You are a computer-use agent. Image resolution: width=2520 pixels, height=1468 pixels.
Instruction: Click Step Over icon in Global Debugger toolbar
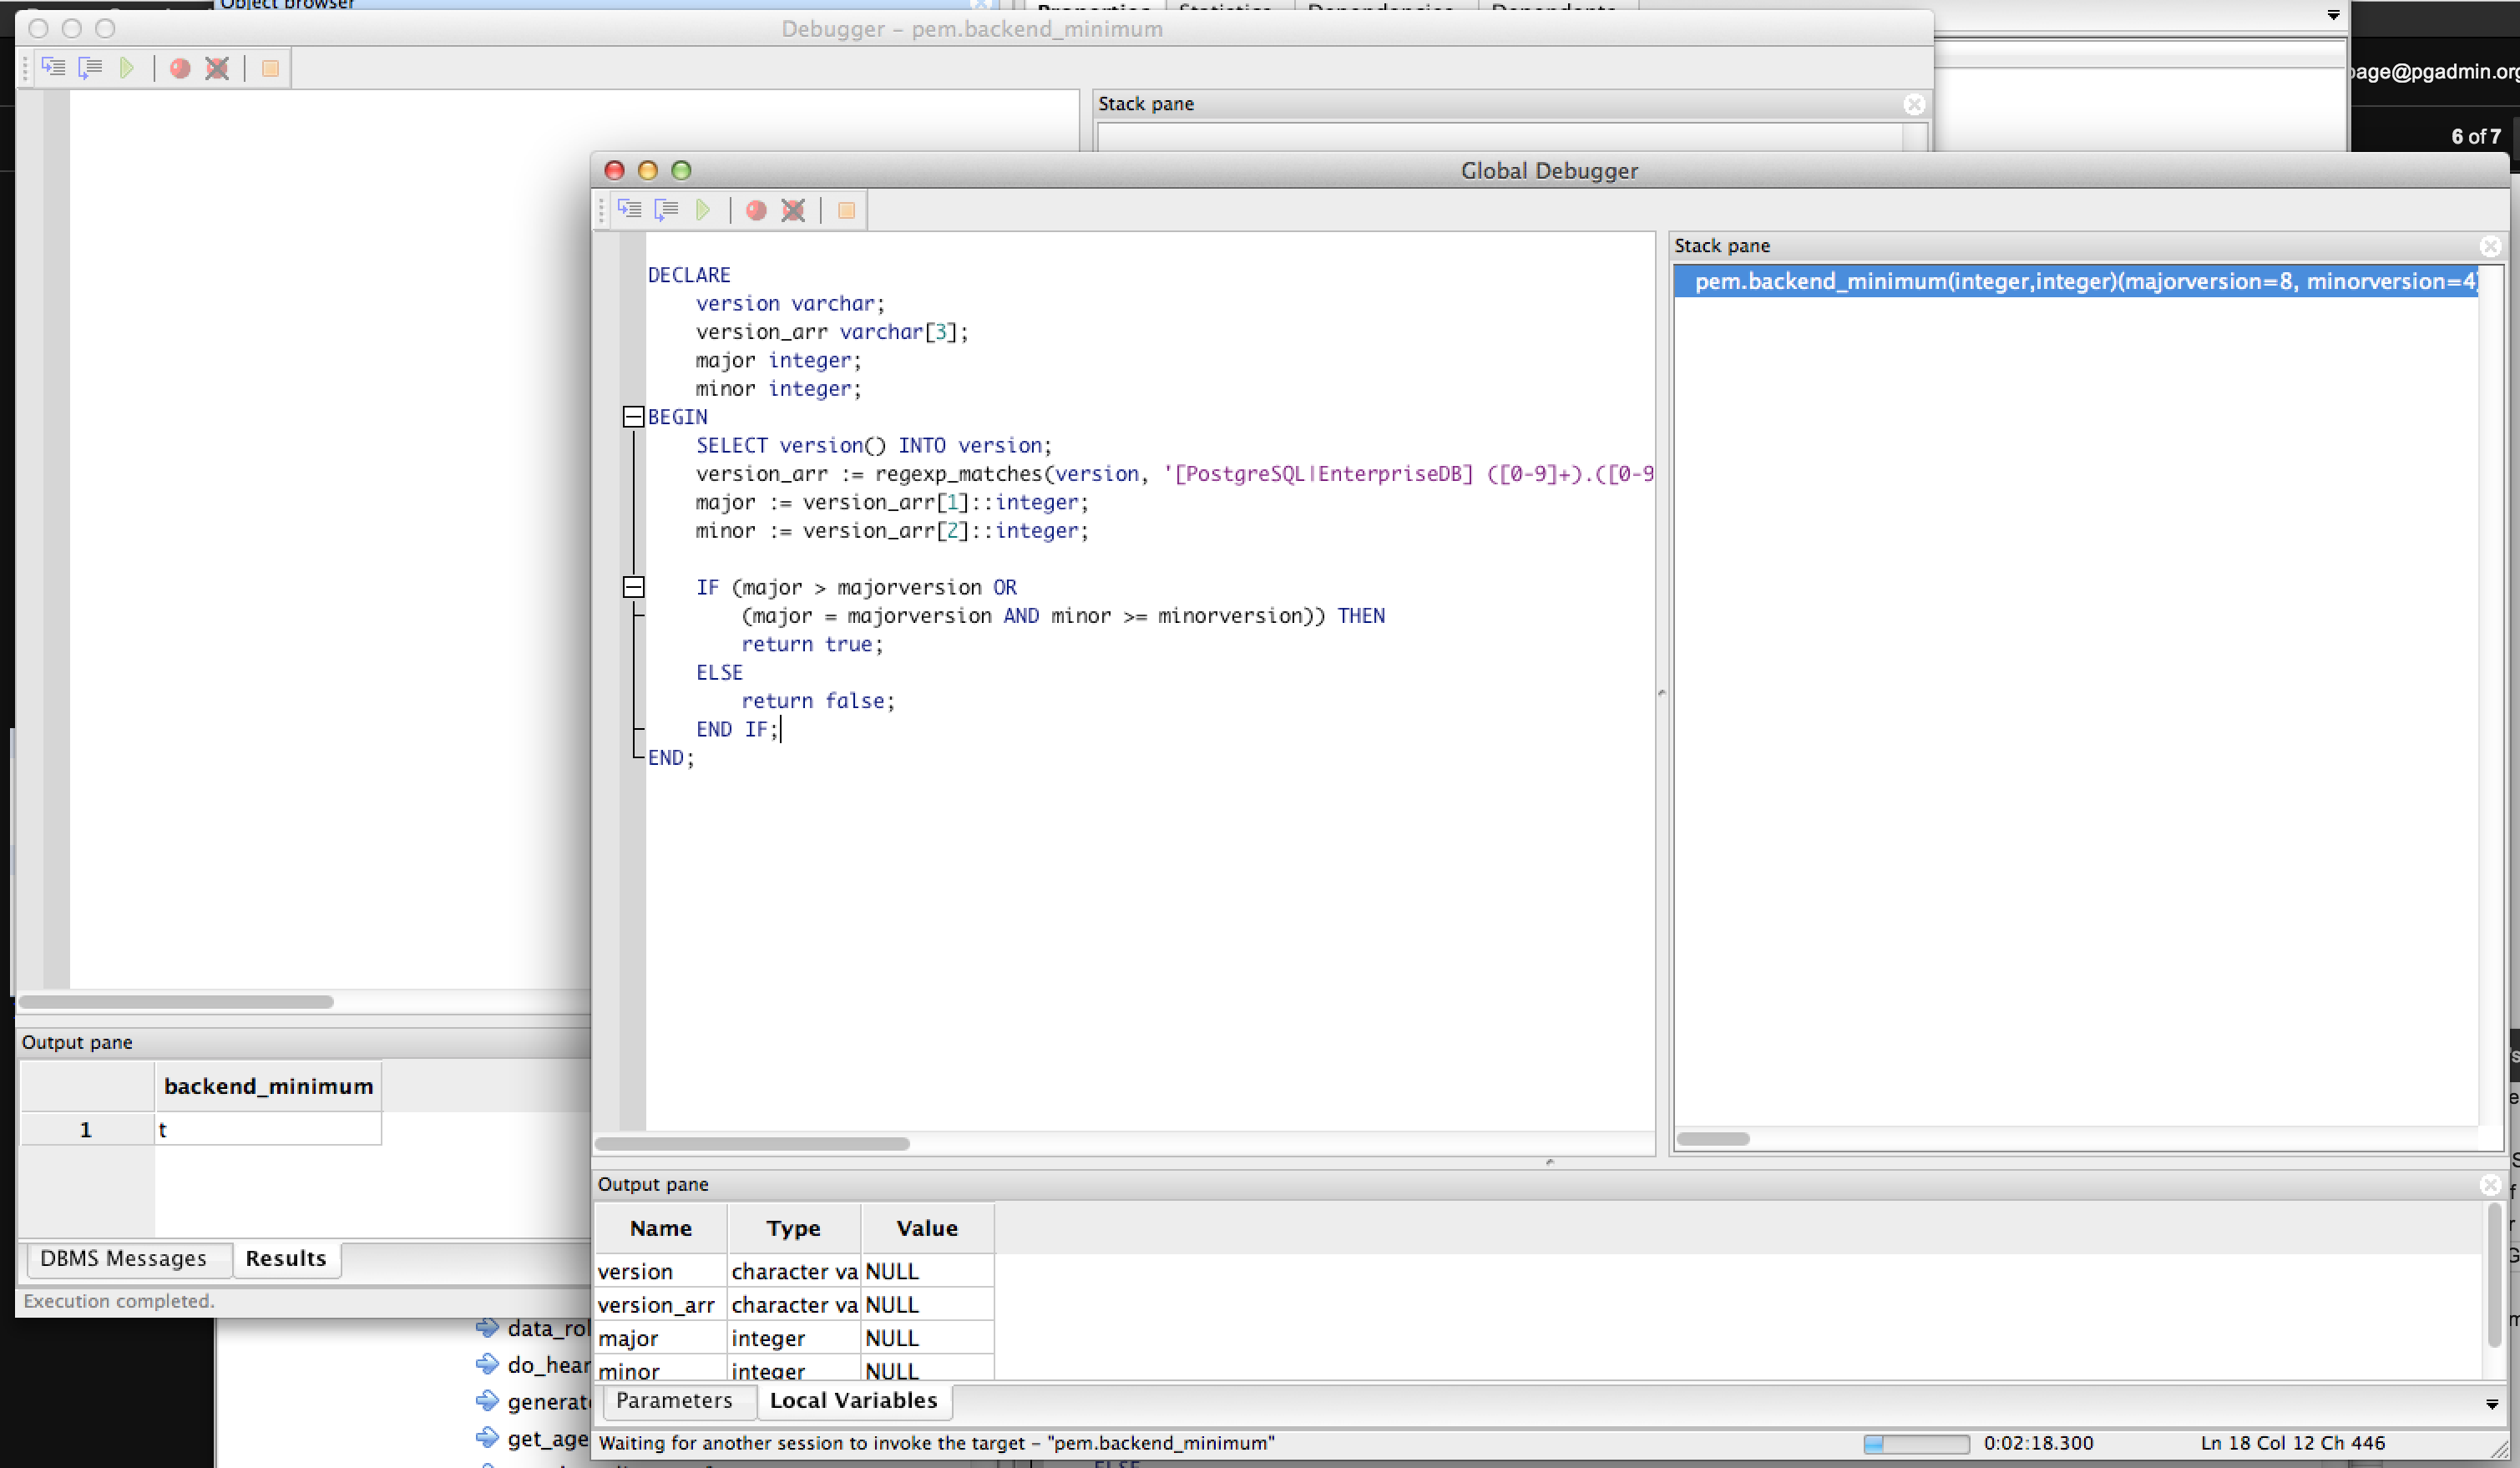pos(666,210)
